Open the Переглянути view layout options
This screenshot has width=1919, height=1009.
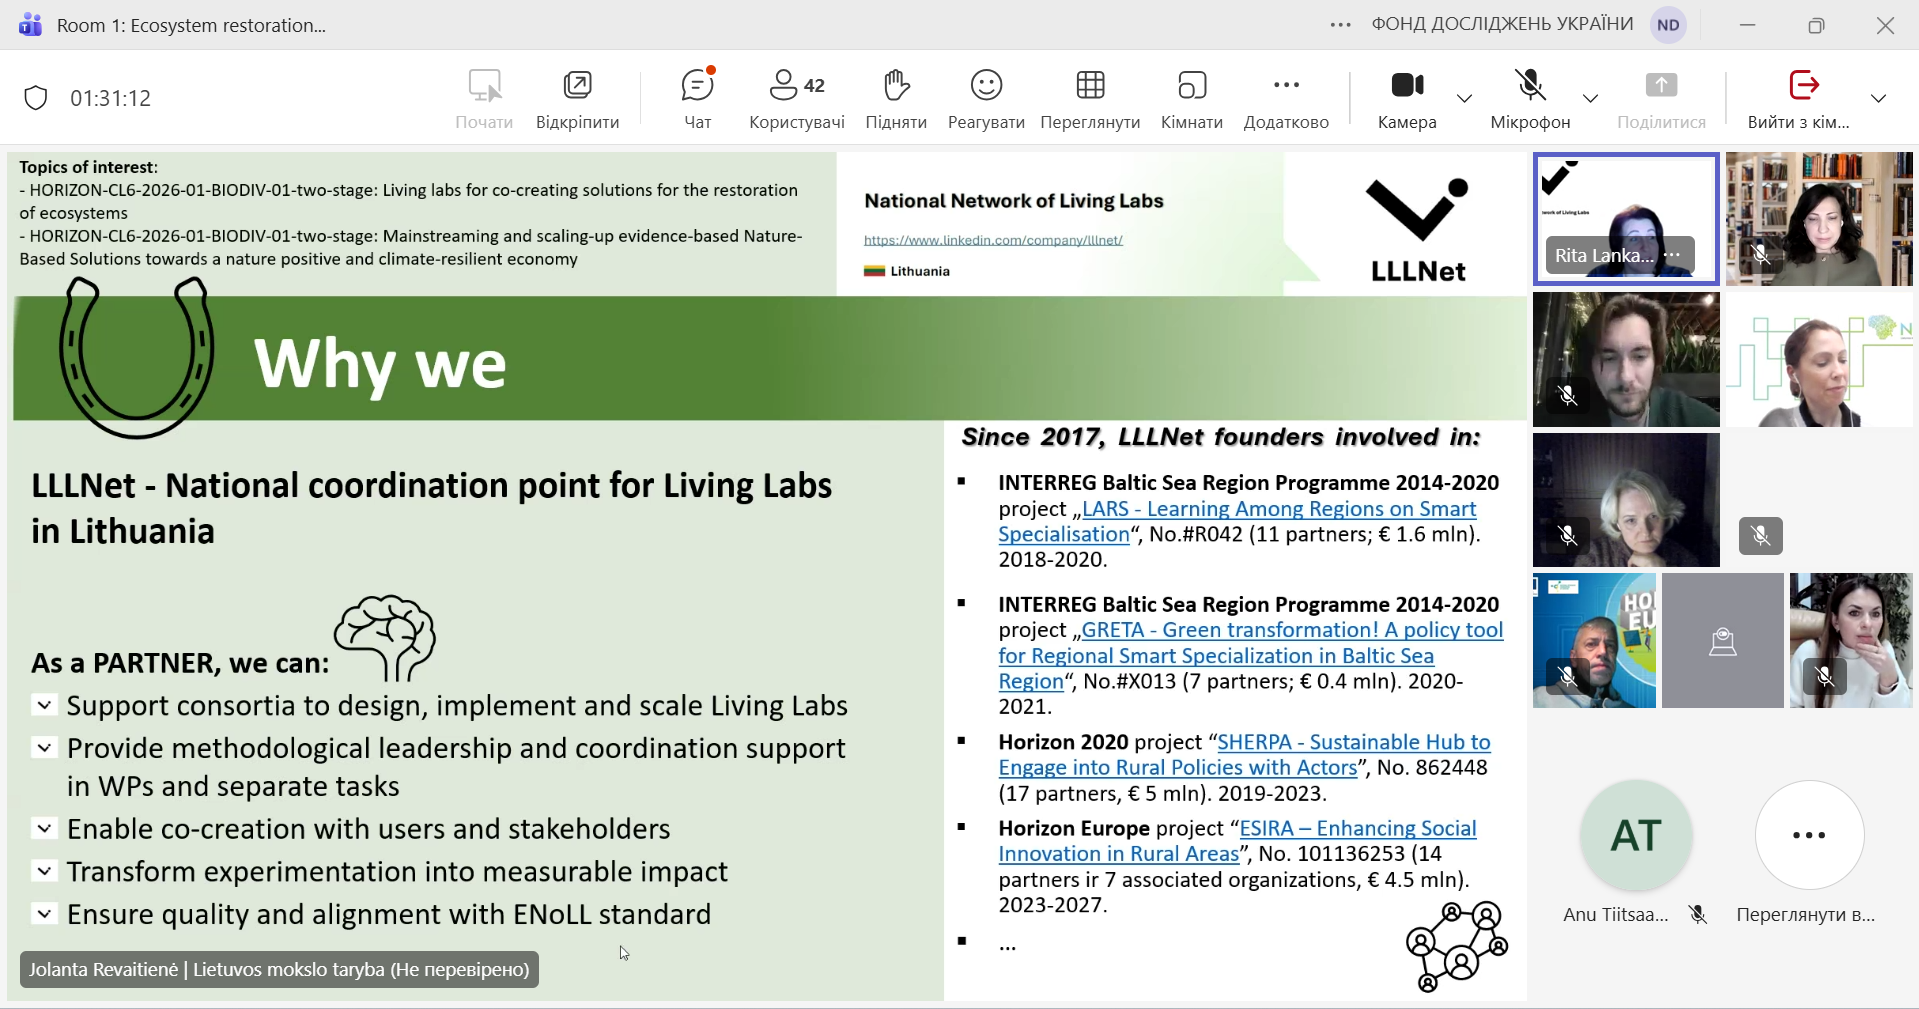1090,98
